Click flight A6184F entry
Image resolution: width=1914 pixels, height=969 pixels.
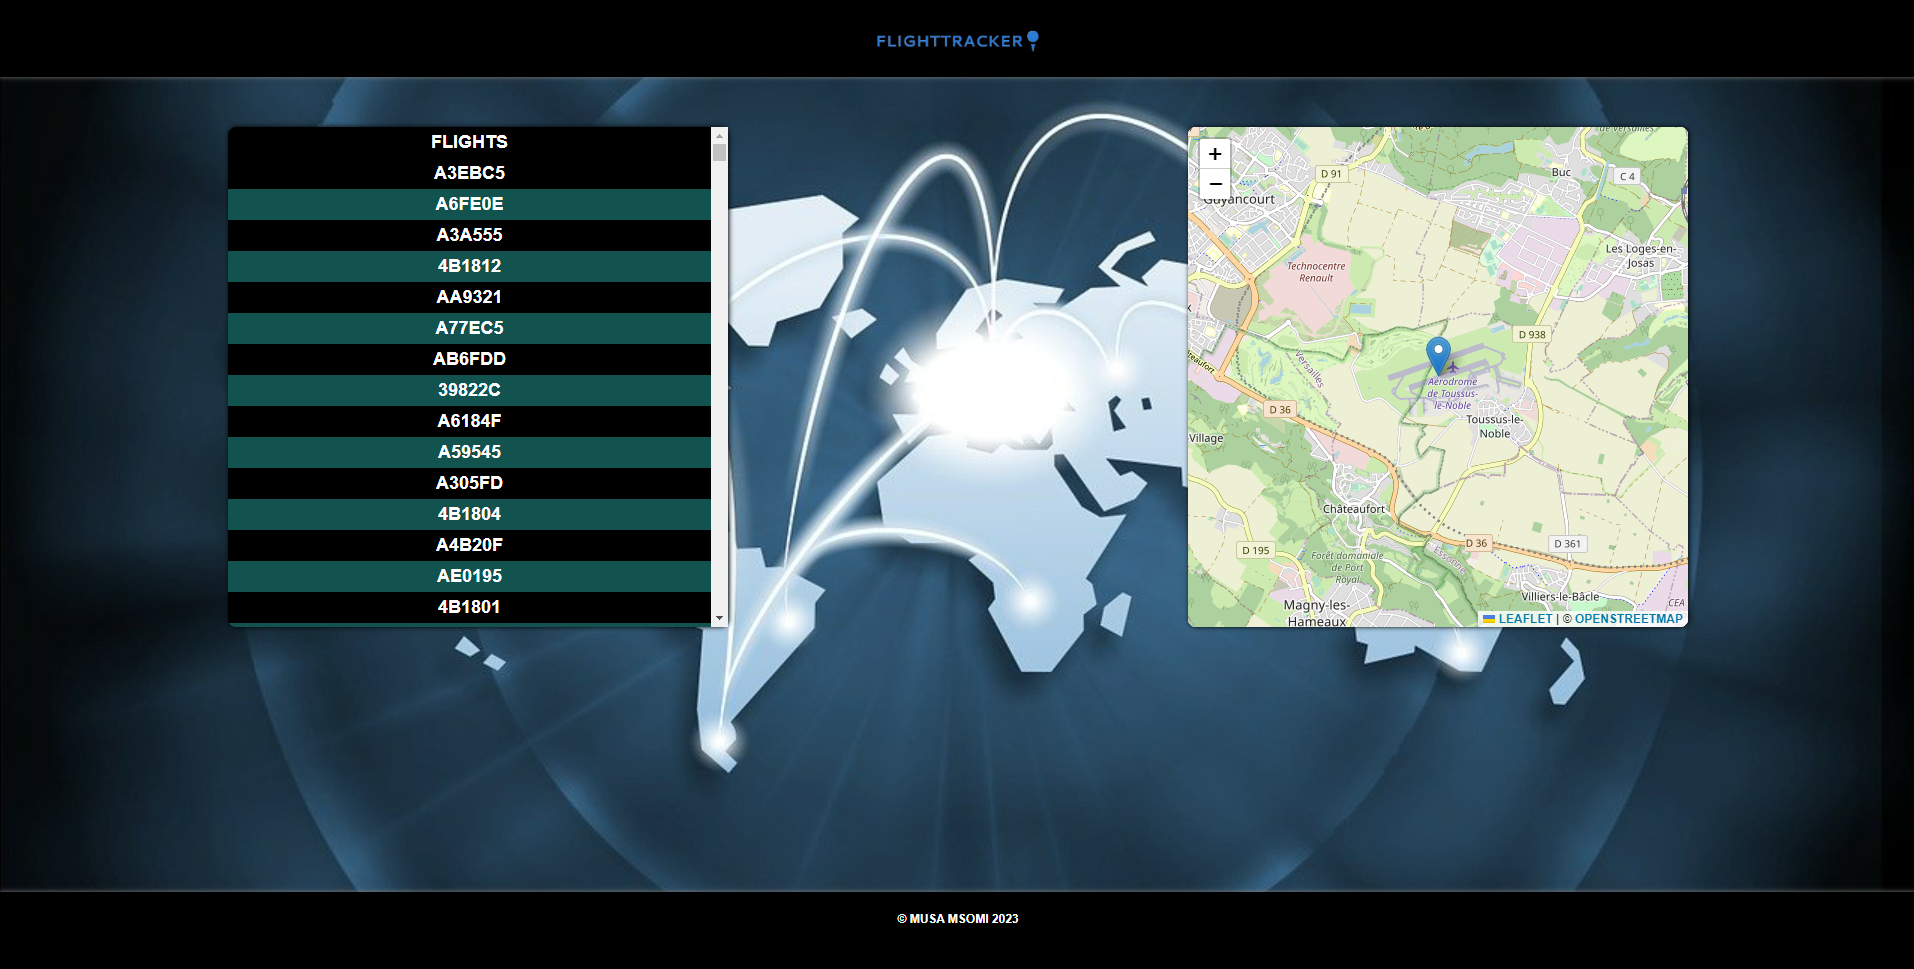click(470, 421)
